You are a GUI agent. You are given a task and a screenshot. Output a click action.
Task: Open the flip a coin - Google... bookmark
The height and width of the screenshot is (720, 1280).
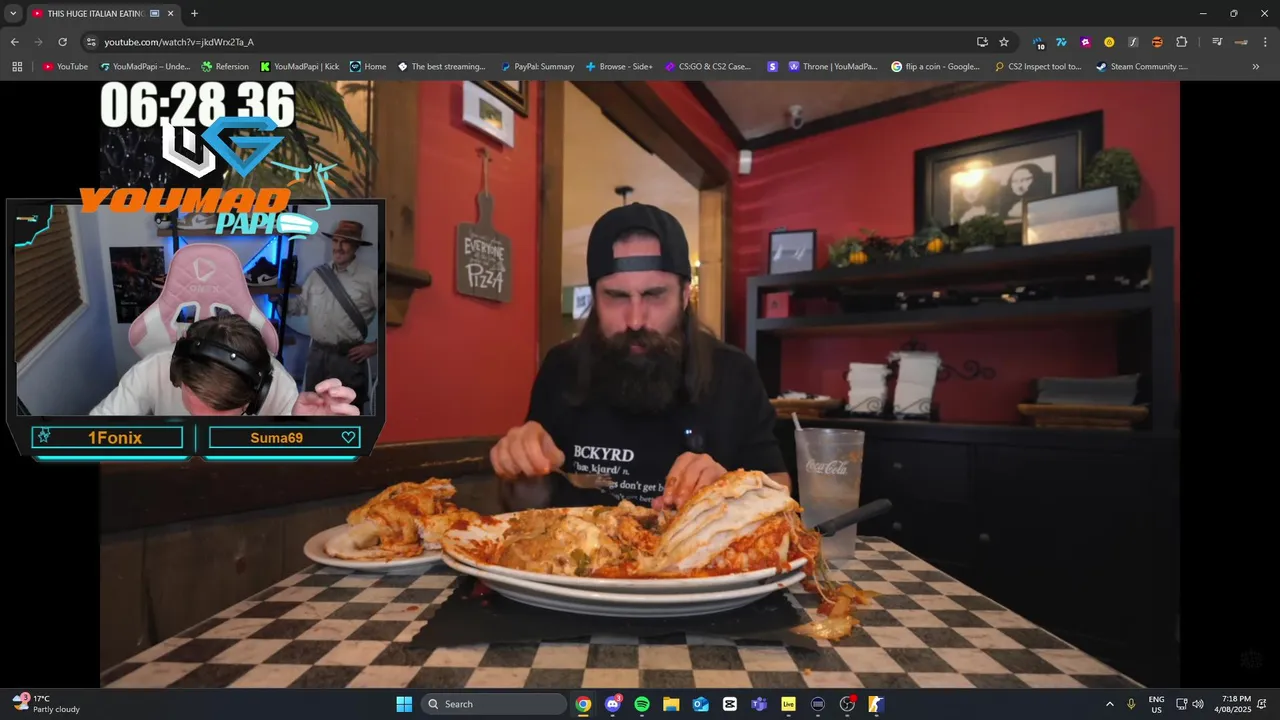936,67
